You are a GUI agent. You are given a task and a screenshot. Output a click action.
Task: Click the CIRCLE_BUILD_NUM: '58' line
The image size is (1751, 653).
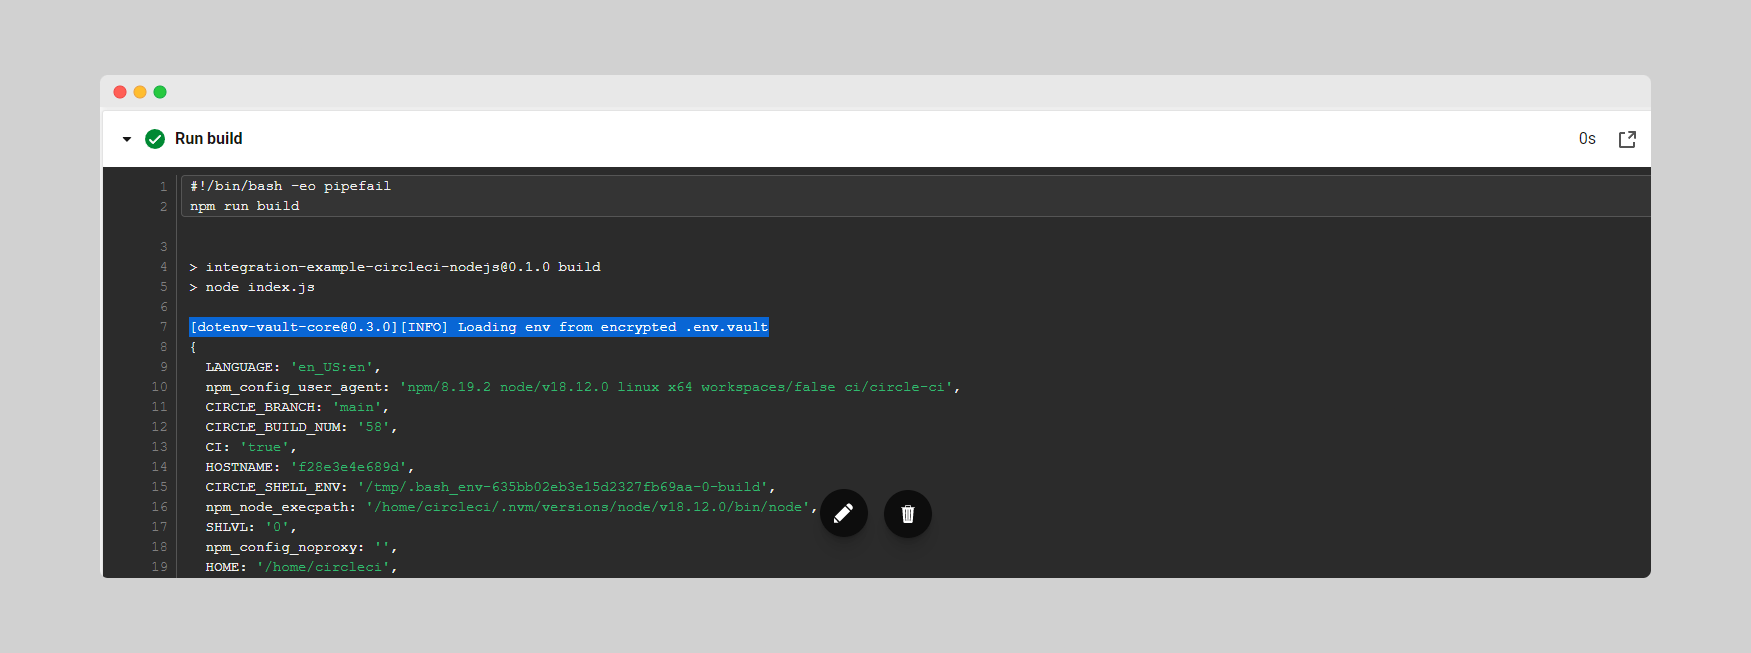(x=301, y=427)
